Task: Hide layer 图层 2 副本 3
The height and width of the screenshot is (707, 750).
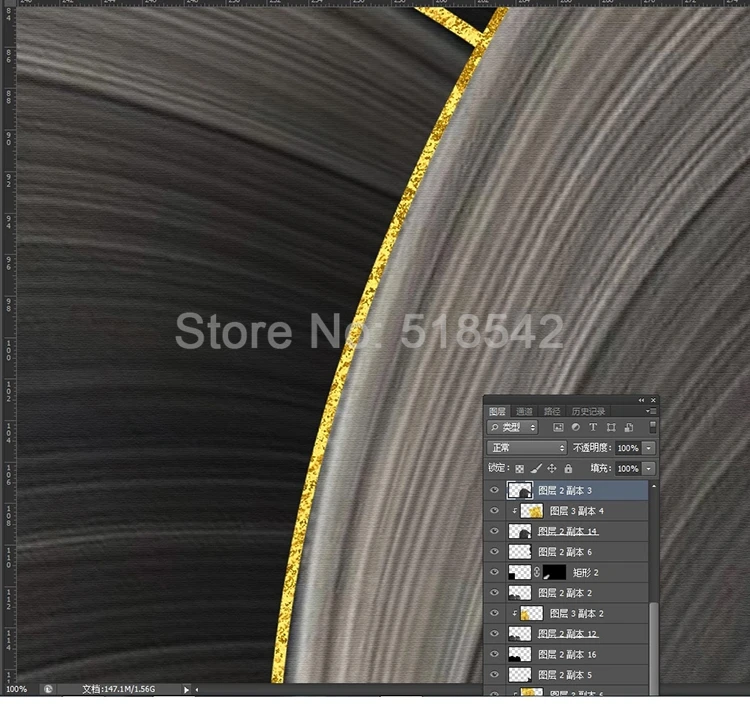Action: tap(495, 490)
